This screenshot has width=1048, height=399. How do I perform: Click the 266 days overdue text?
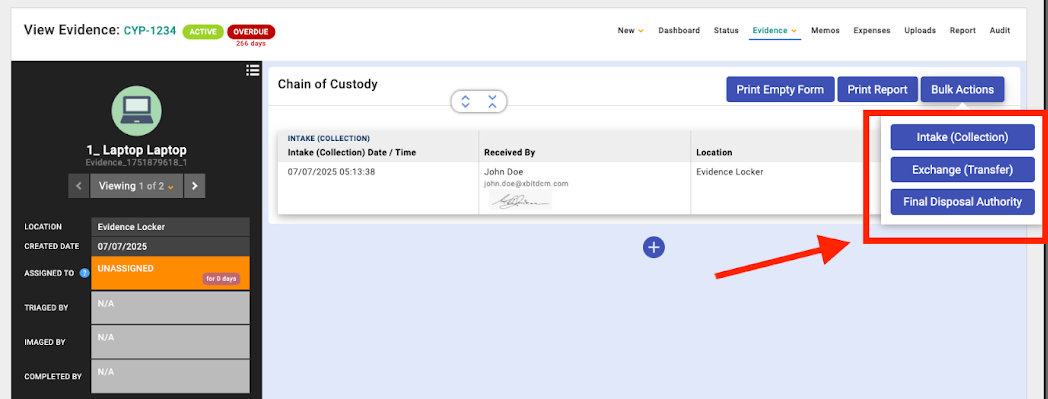click(x=251, y=44)
